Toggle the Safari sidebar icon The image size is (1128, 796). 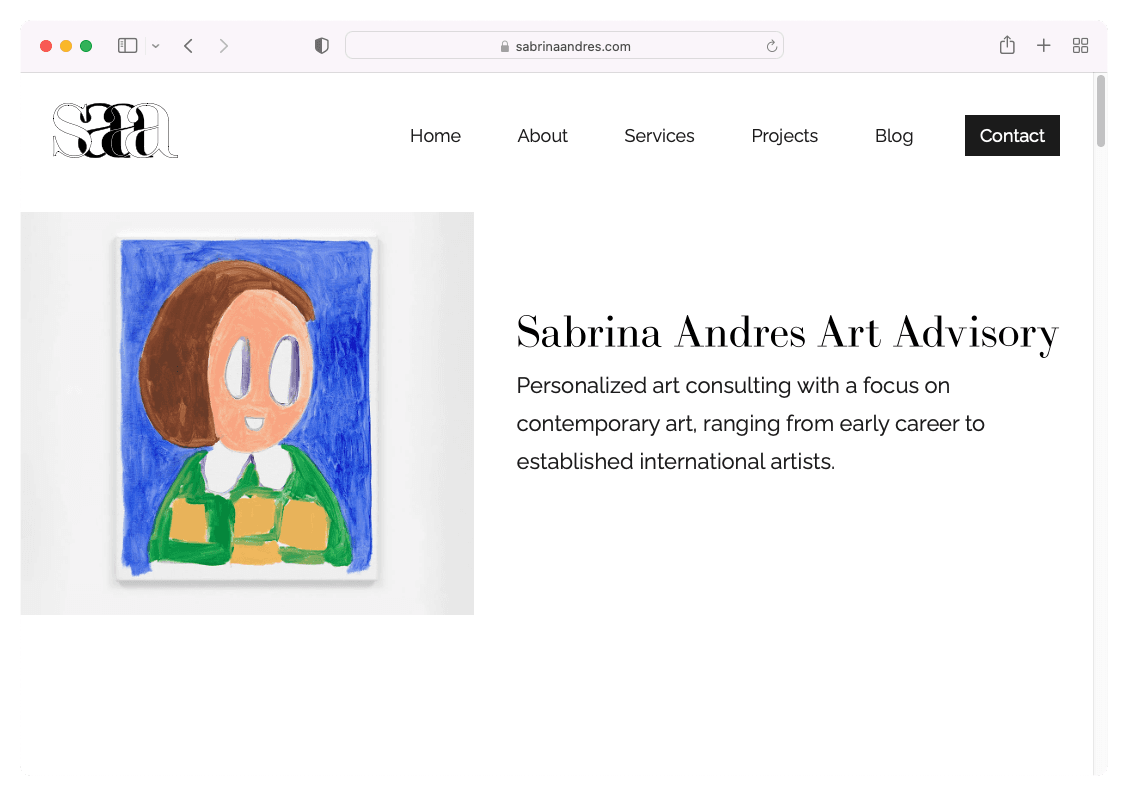click(x=127, y=46)
